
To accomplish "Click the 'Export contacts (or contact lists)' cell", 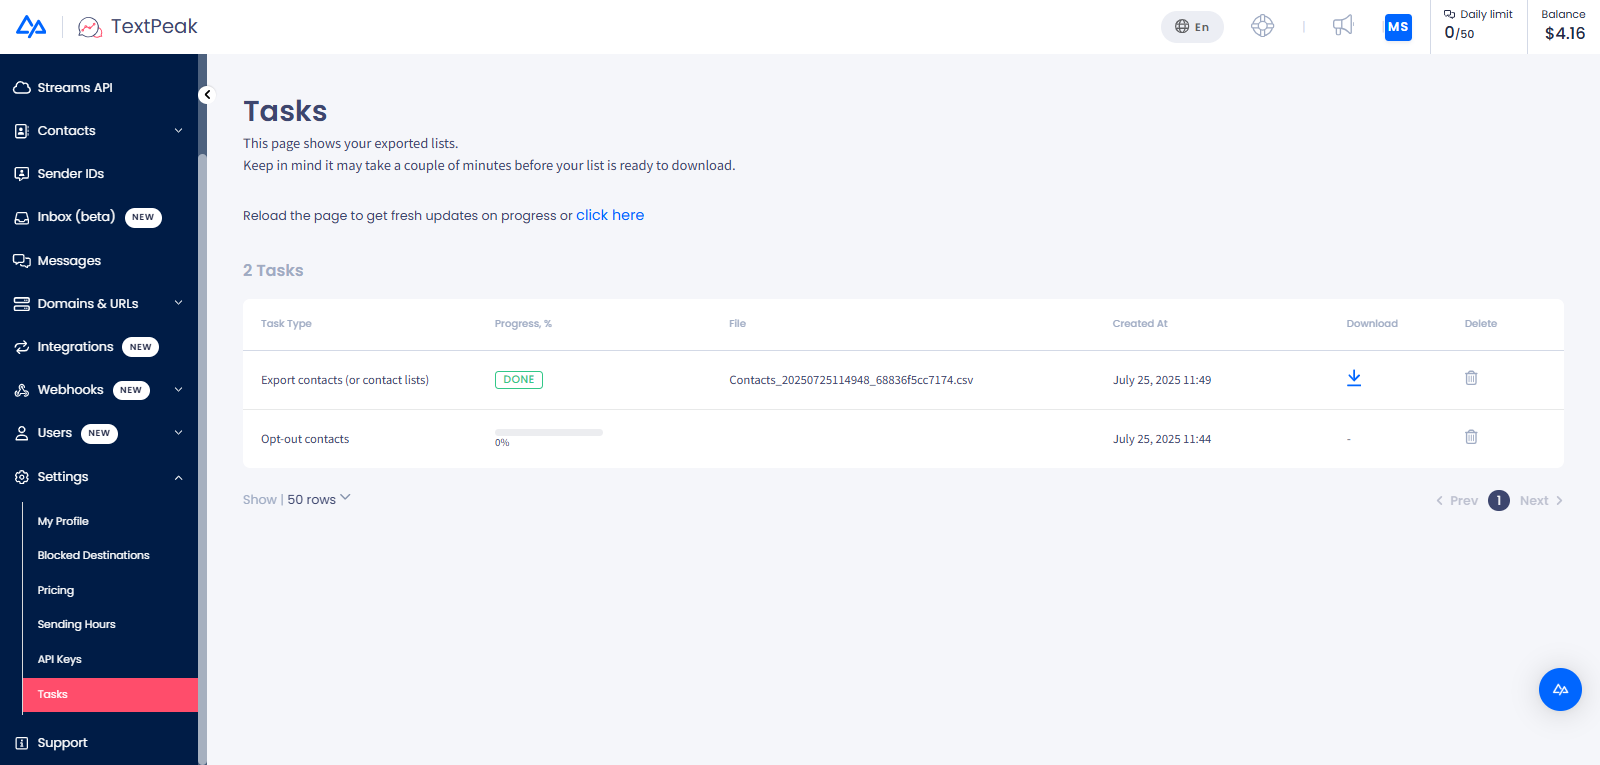I will [x=345, y=380].
